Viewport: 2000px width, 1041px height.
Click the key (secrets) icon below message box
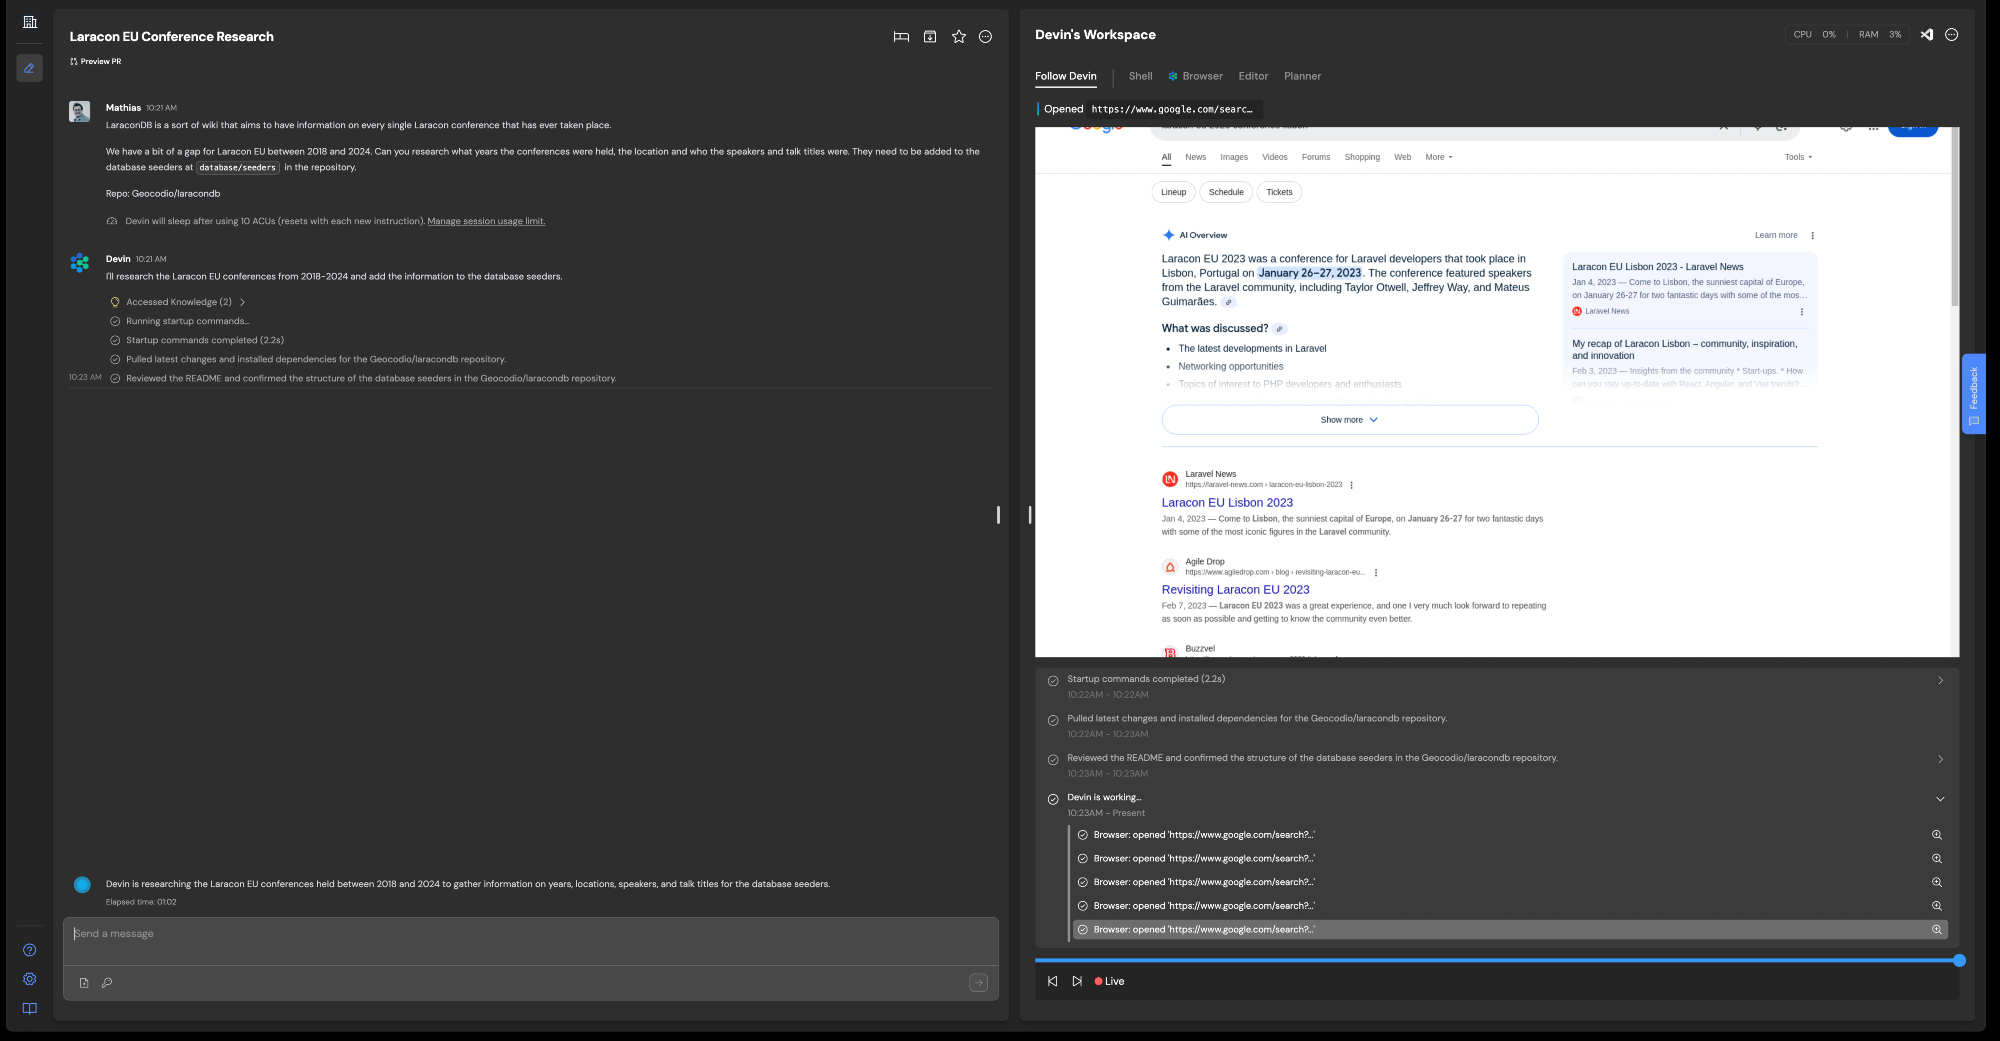(x=107, y=983)
